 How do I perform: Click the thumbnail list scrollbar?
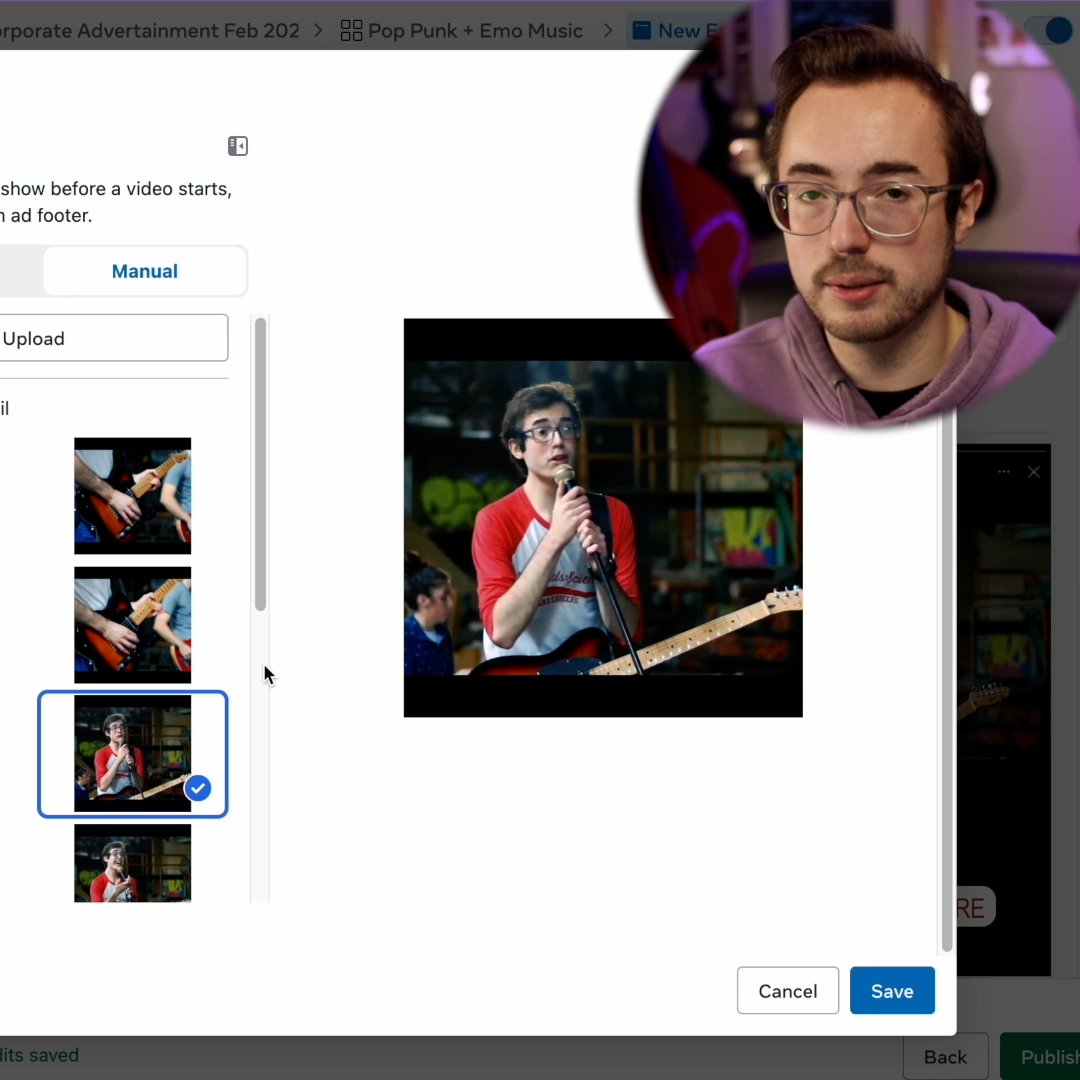click(x=260, y=465)
